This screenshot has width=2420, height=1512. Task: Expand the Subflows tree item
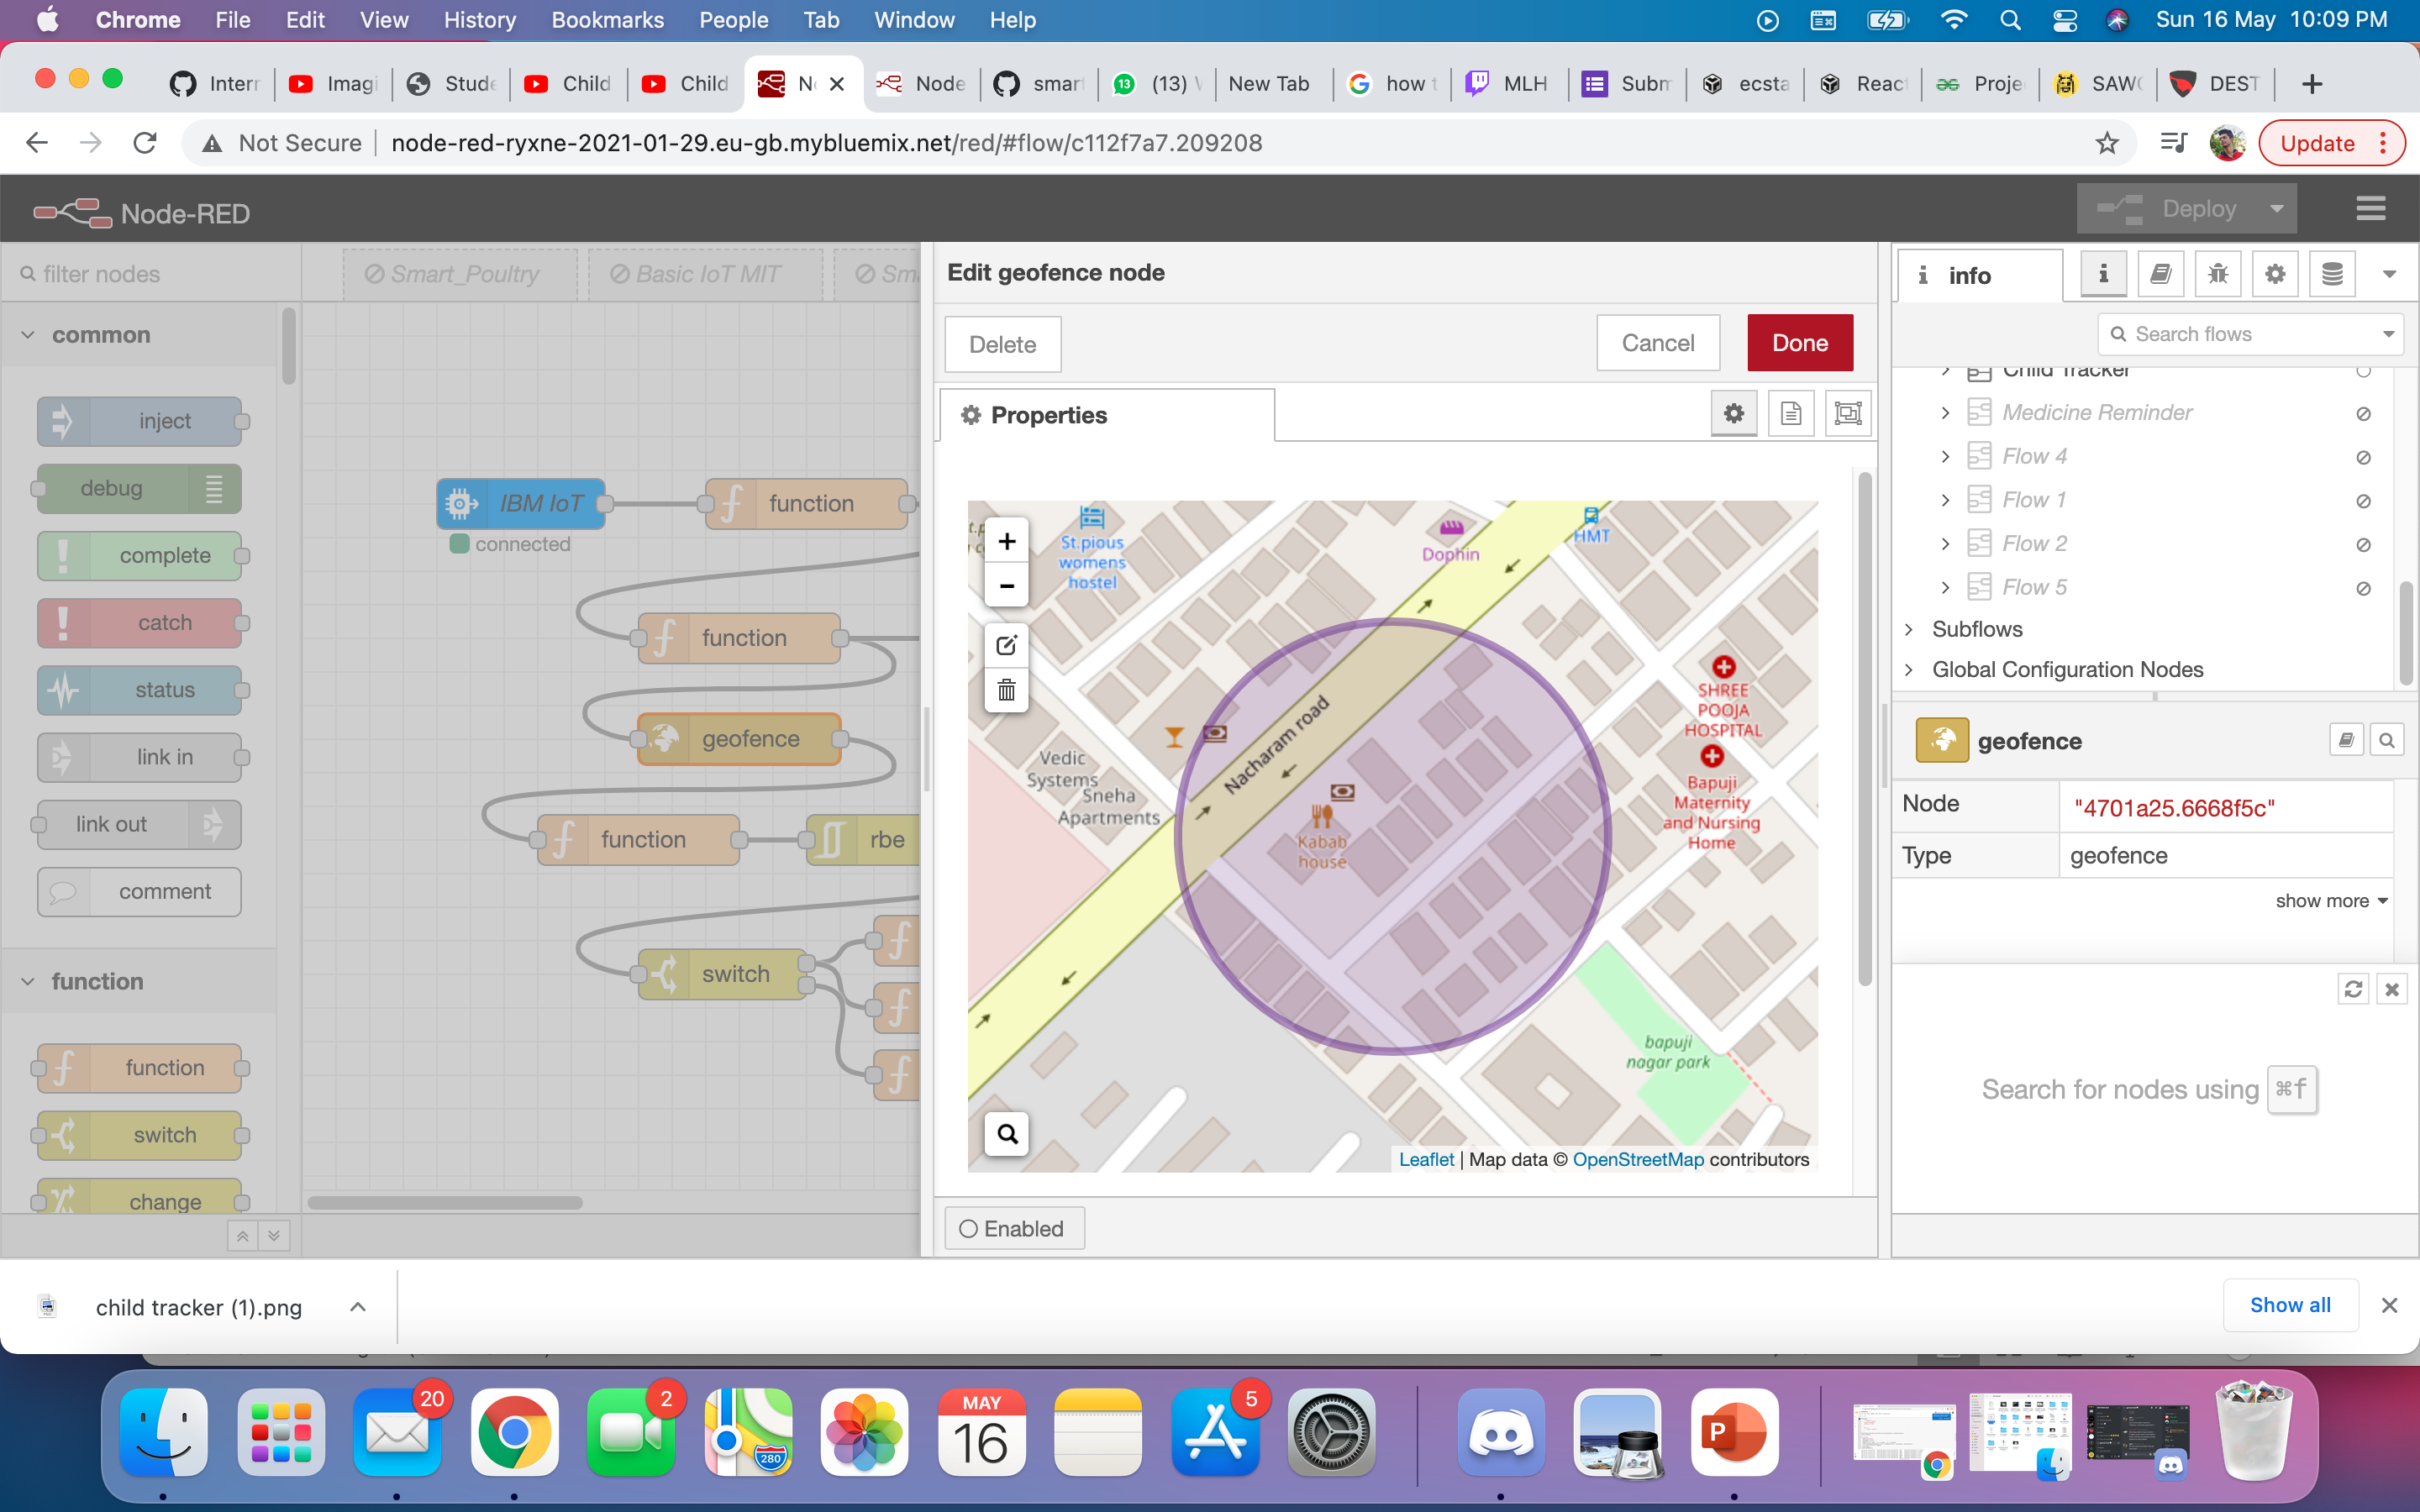1909,629
